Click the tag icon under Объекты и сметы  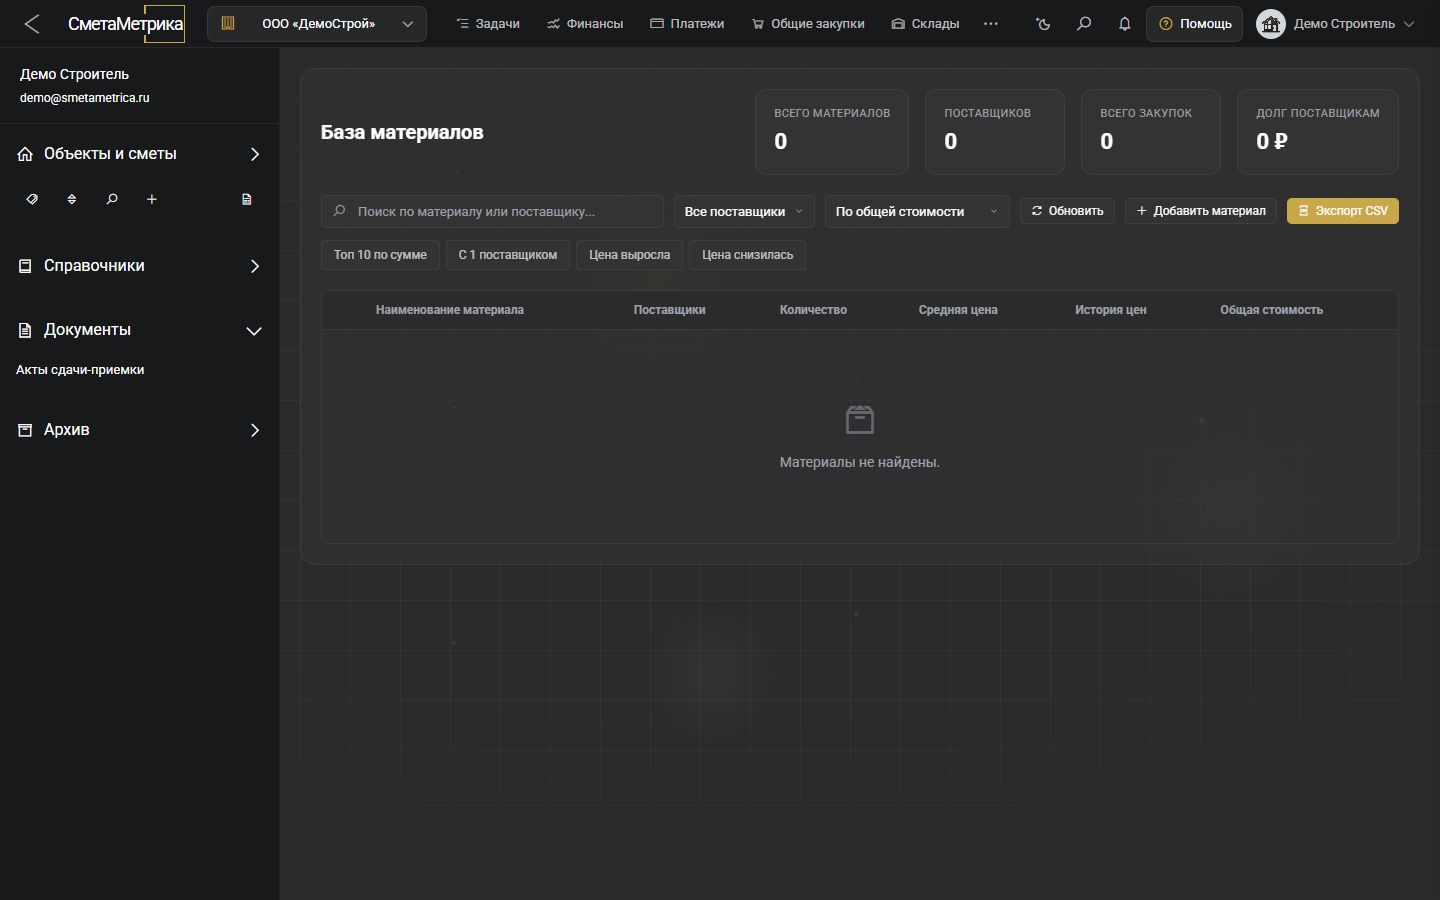click(32, 199)
